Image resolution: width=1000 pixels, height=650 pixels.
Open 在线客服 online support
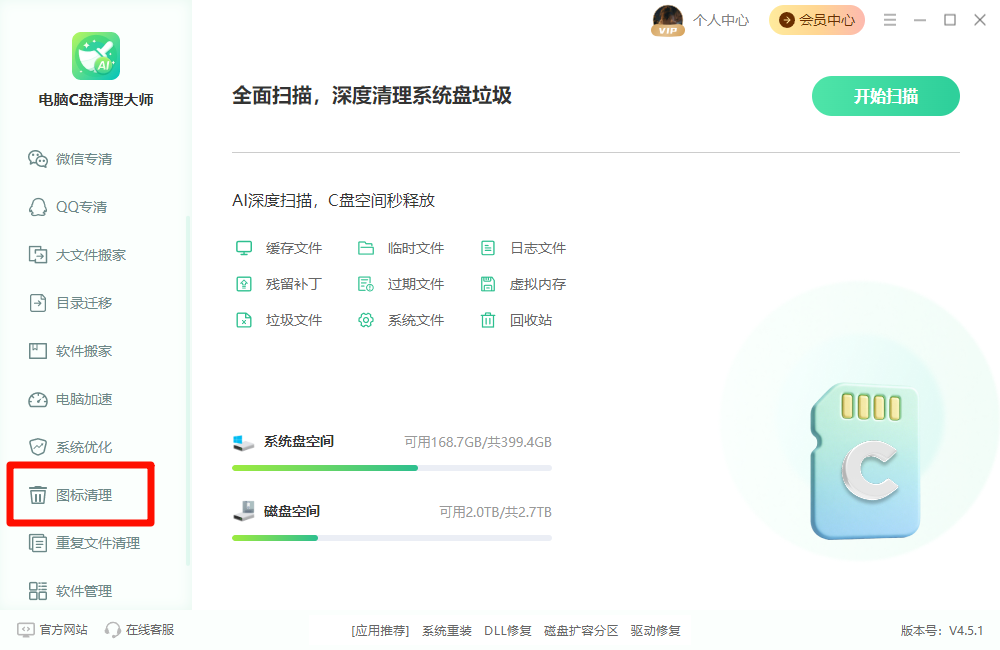tap(150, 630)
